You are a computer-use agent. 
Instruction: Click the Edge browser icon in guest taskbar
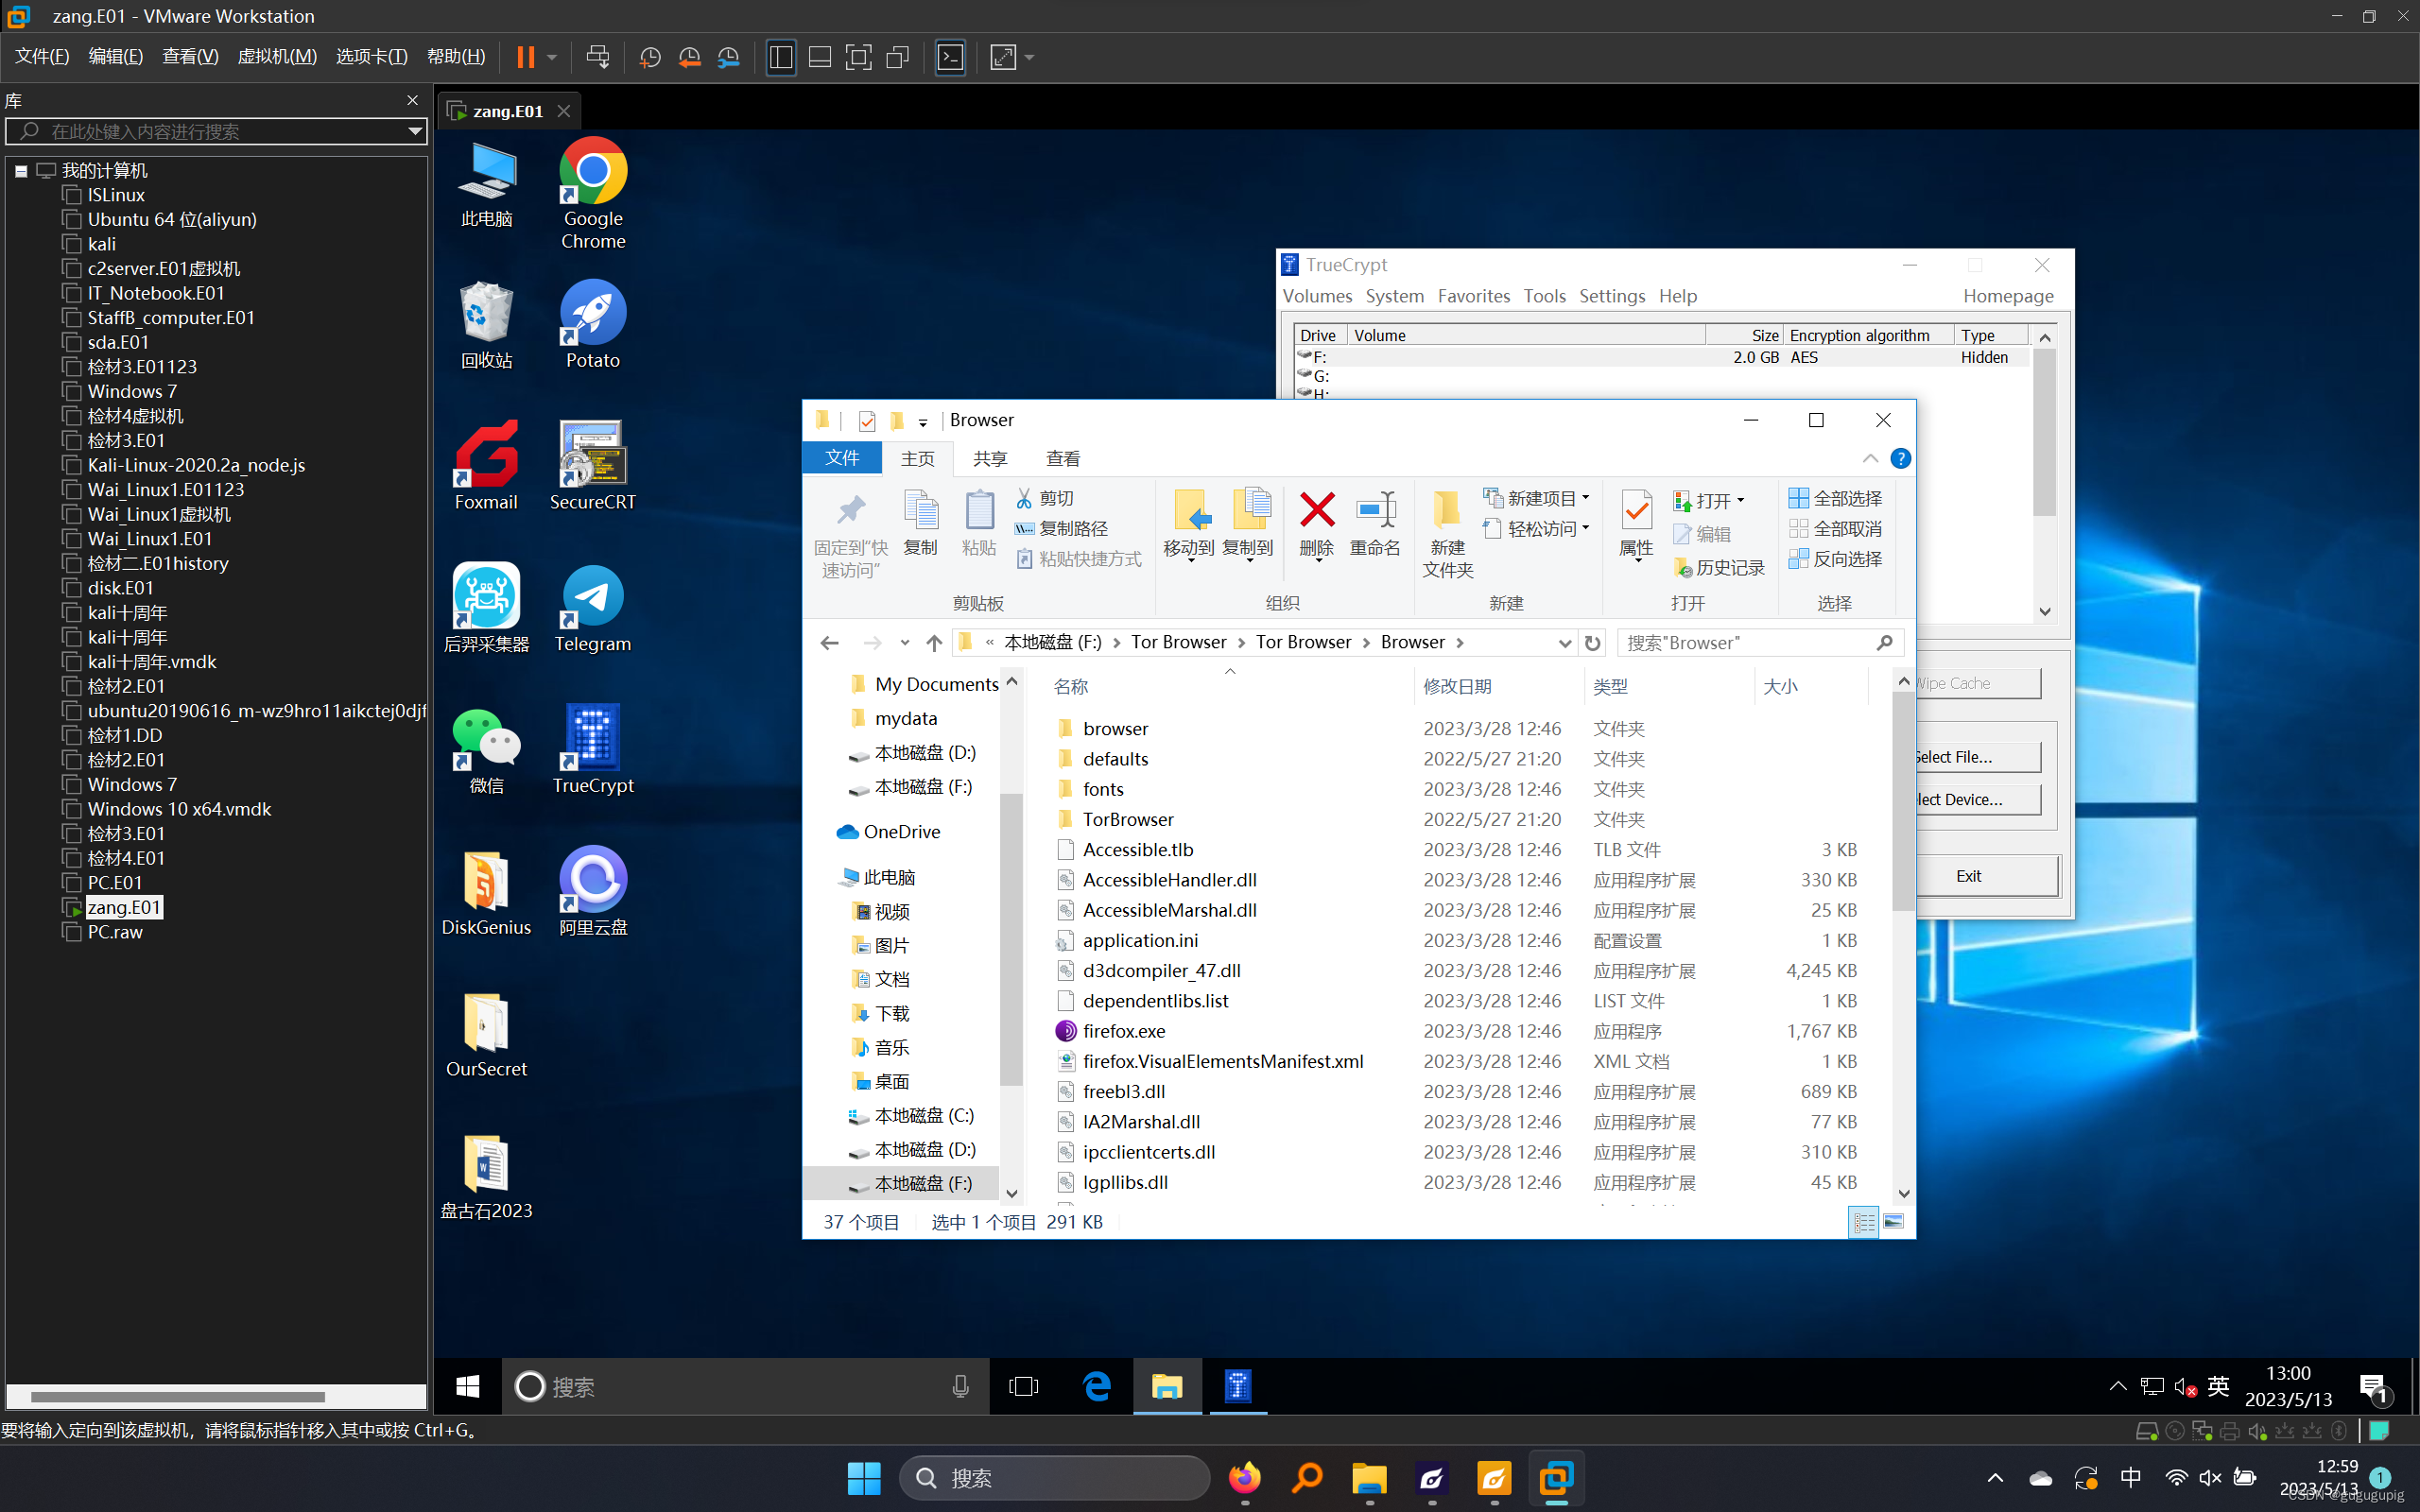pos(1097,1386)
